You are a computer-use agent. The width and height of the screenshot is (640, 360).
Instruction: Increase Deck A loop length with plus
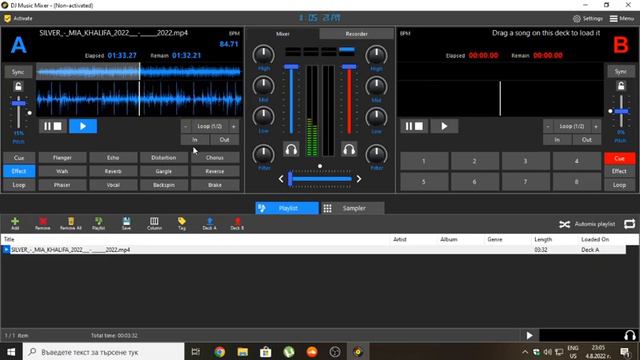click(x=234, y=127)
